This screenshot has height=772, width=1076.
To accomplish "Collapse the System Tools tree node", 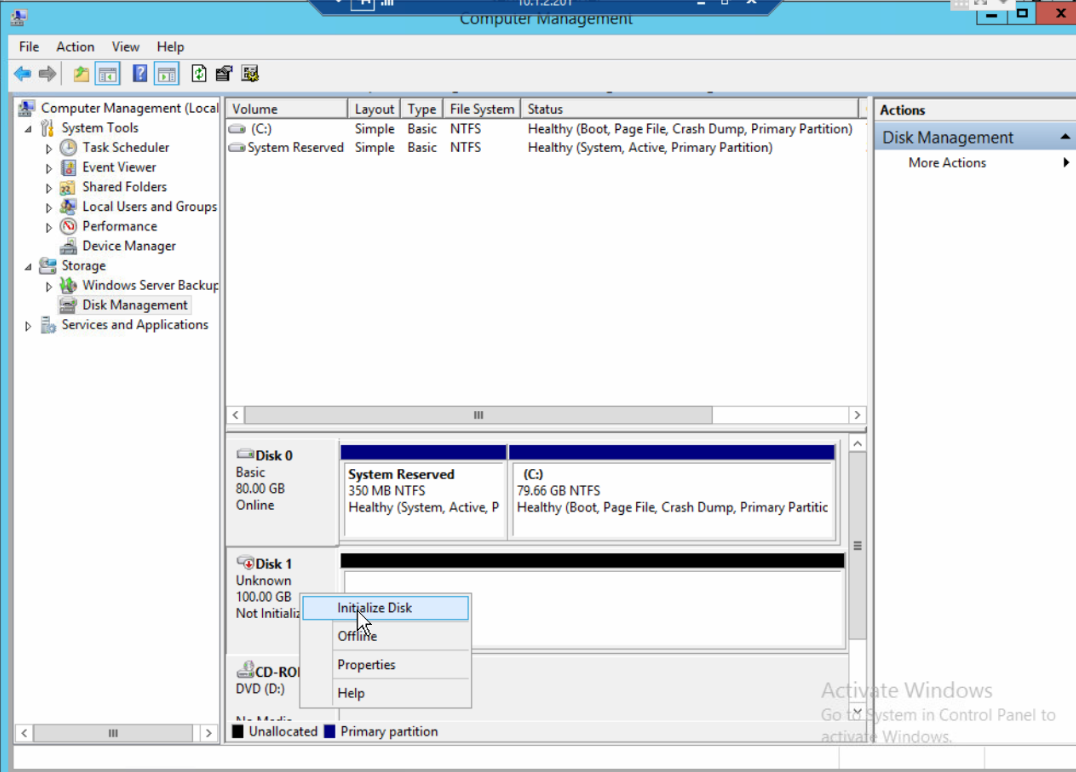I will pos(28,129).
